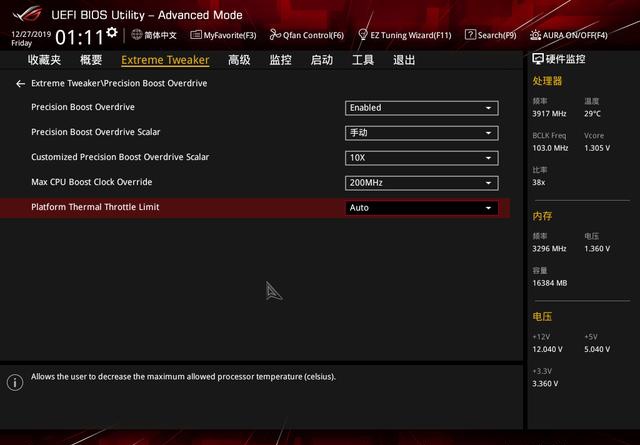
Task: Click the 5.040 V reading
Action: click(x=597, y=349)
